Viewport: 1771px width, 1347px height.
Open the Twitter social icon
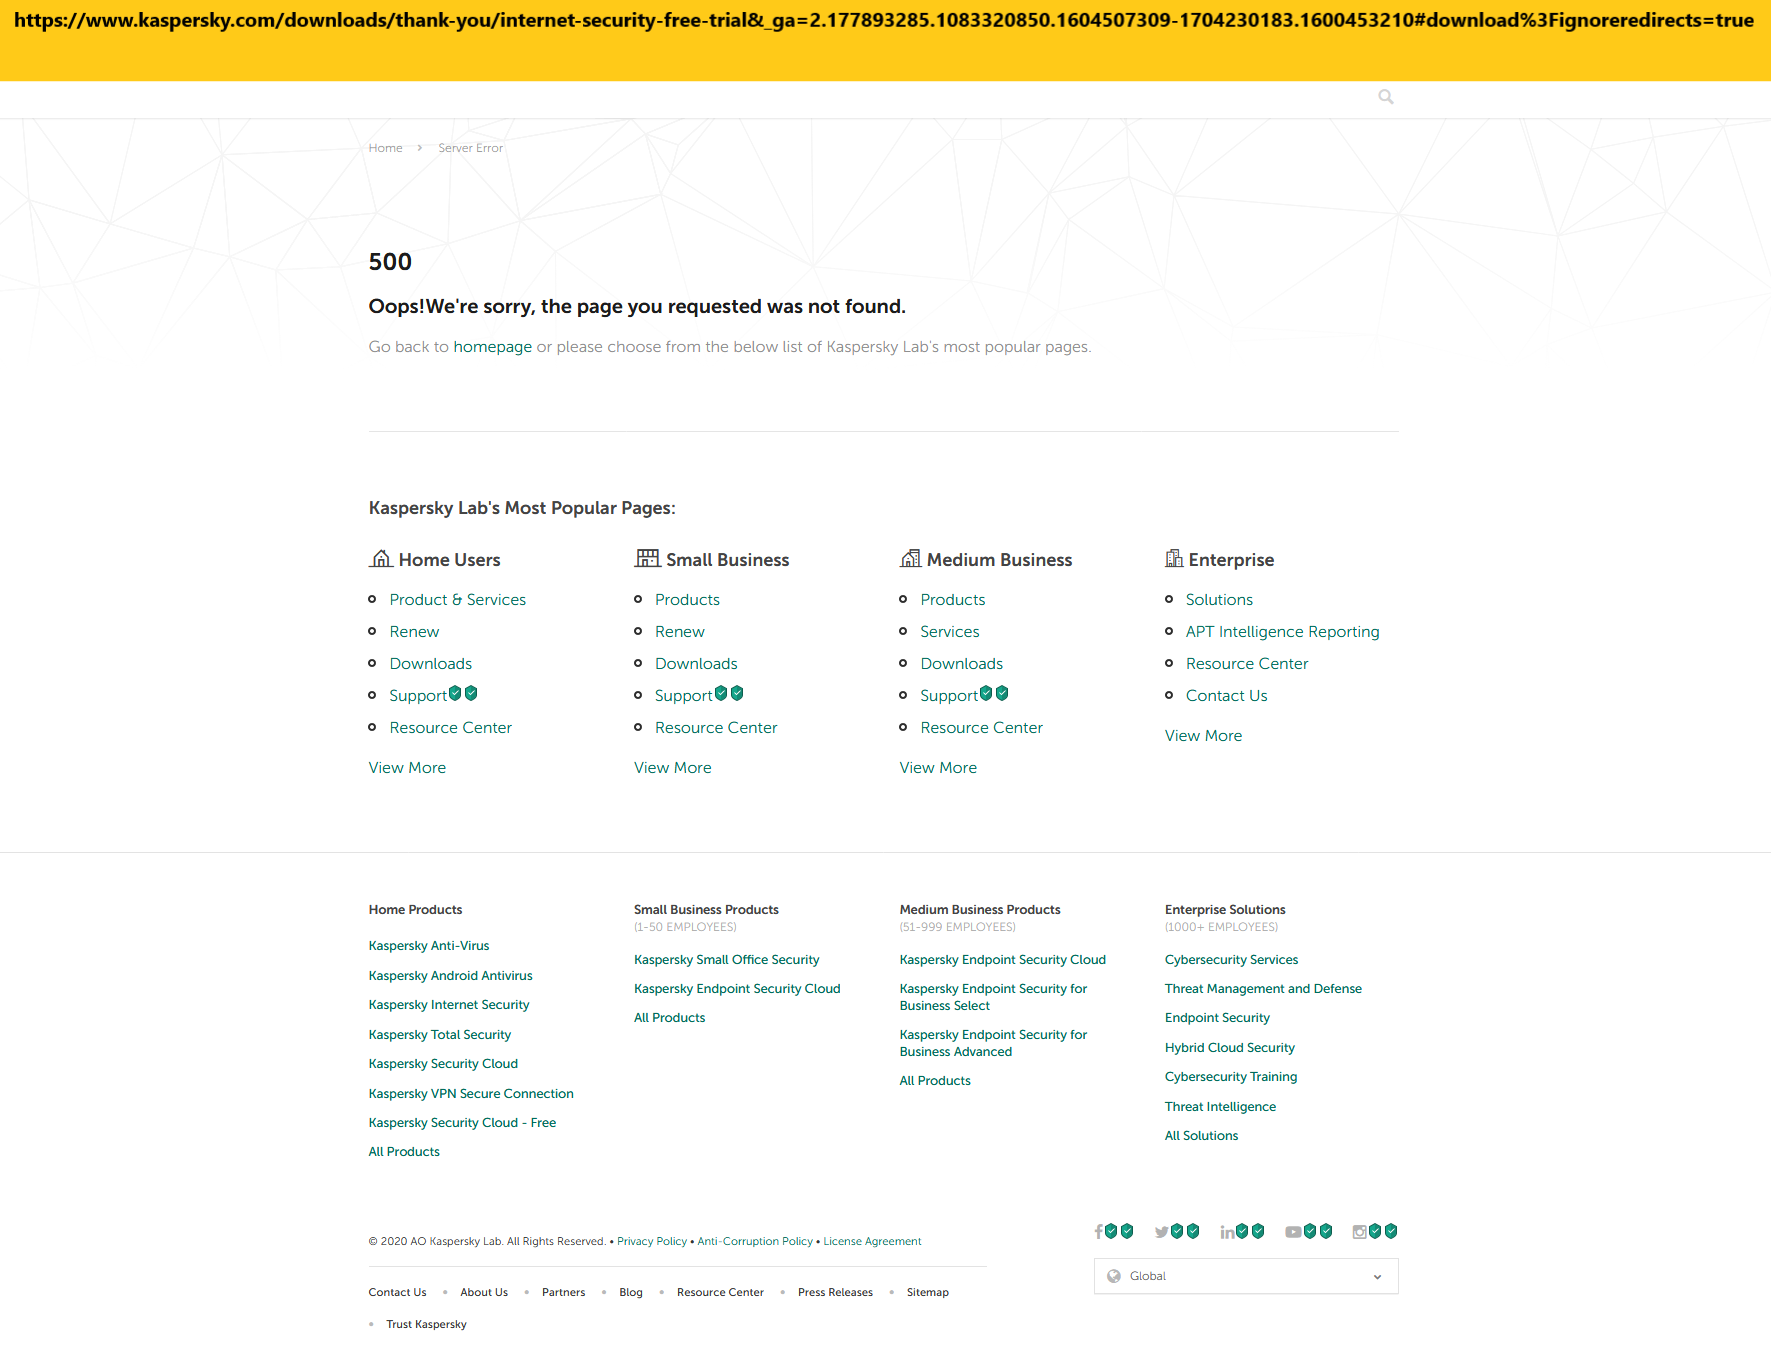(x=1161, y=1231)
